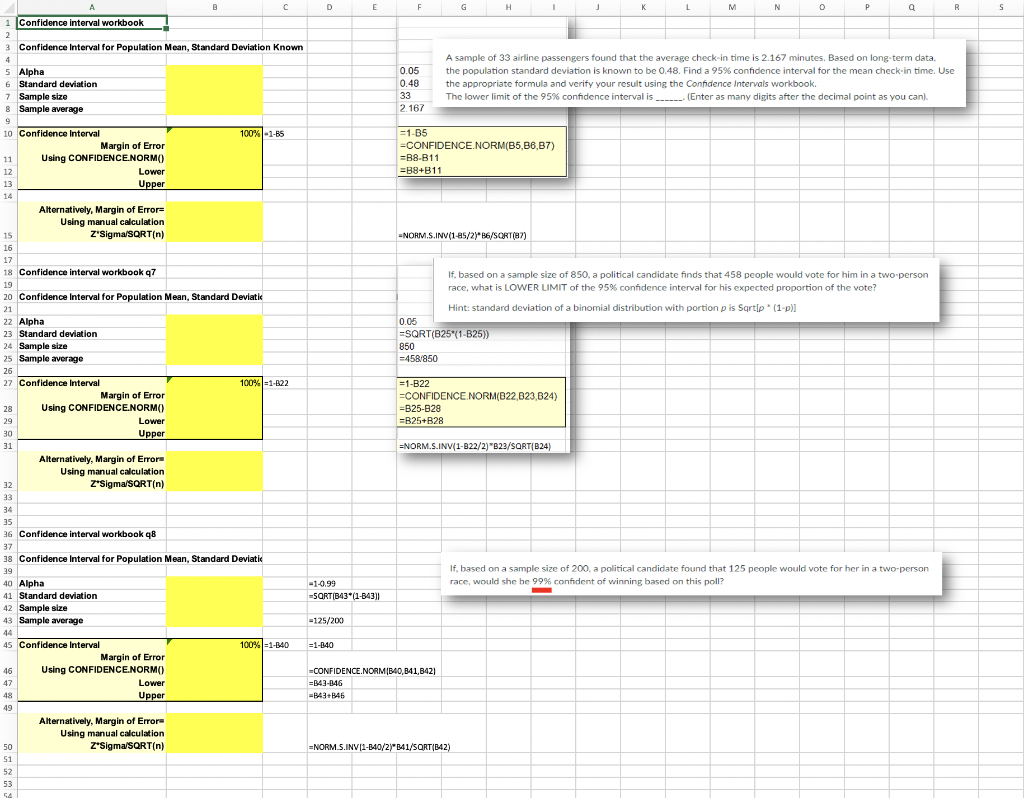Click the formula =B25+B28

click(x=421, y=421)
